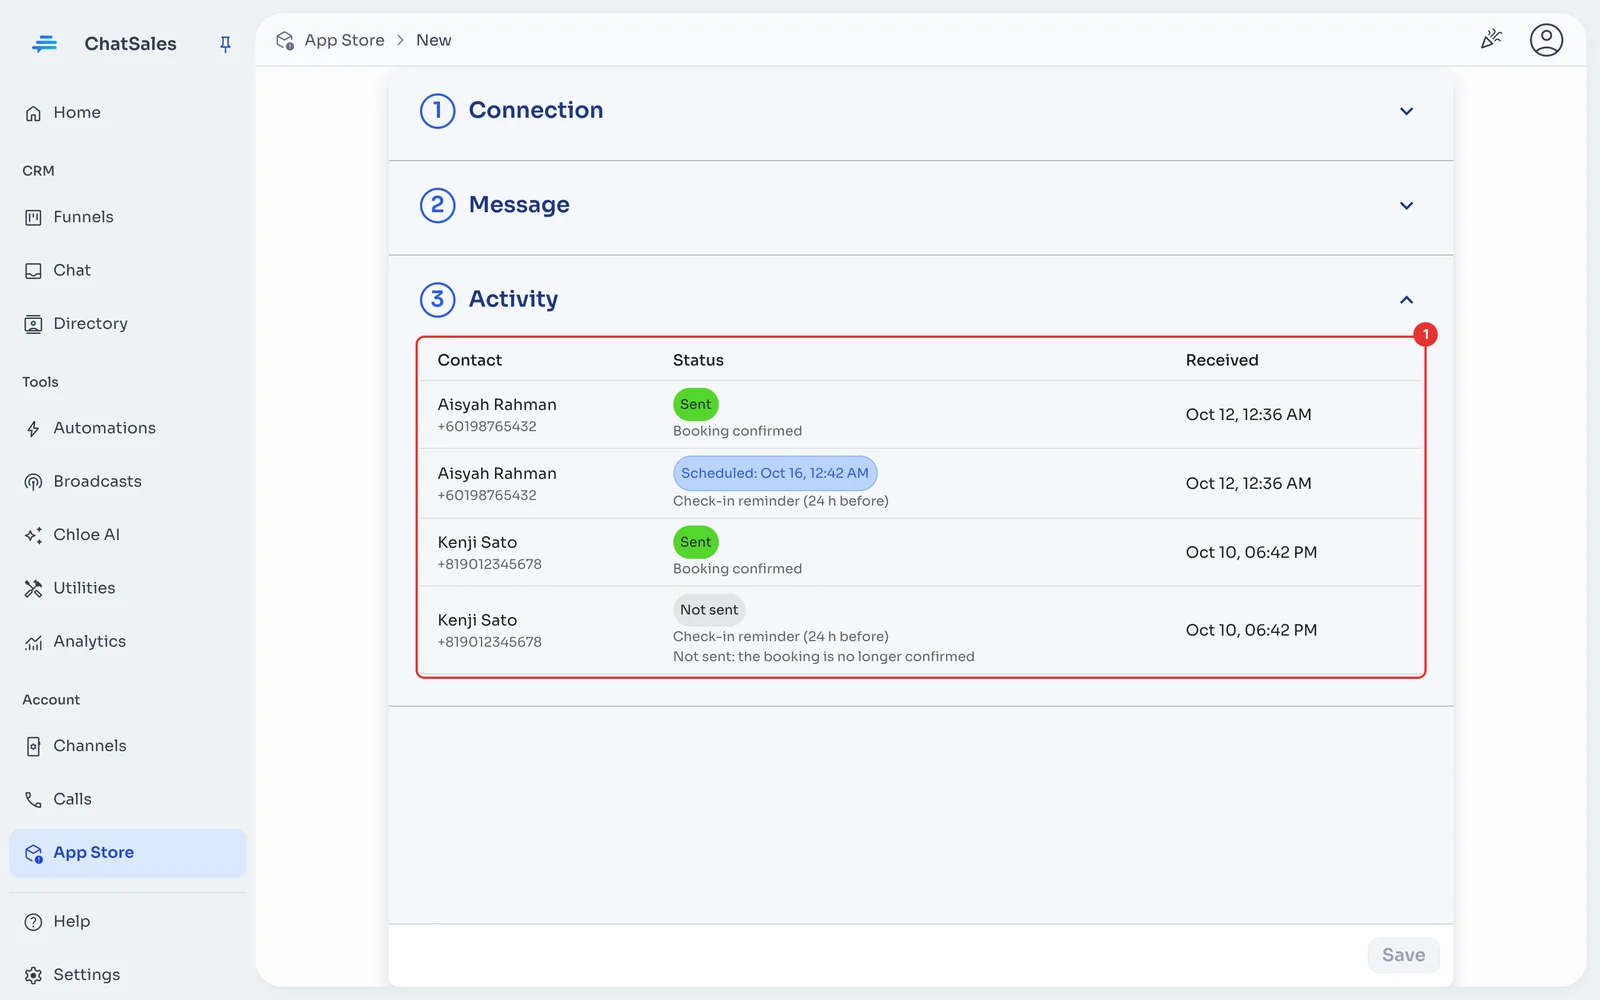Click the New breadcrumb item
Image resolution: width=1600 pixels, height=1000 pixels.
click(x=433, y=40)
